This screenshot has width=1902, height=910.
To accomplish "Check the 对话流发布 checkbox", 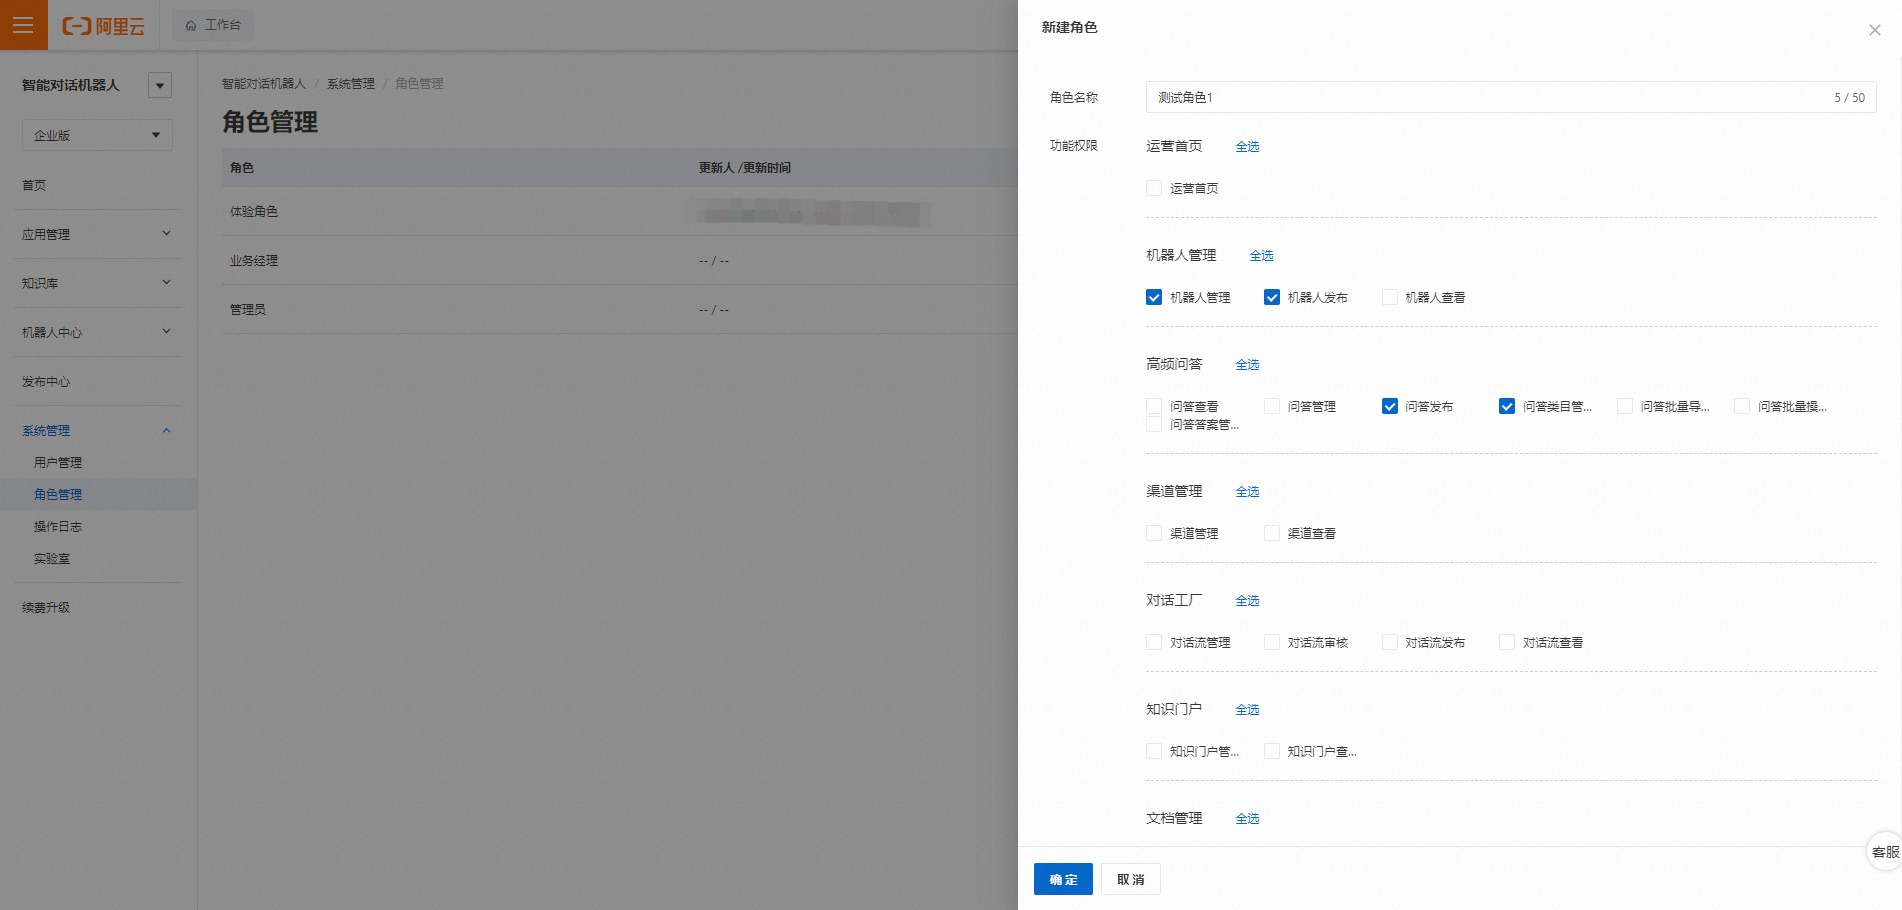I will (x=1390, y=642).
